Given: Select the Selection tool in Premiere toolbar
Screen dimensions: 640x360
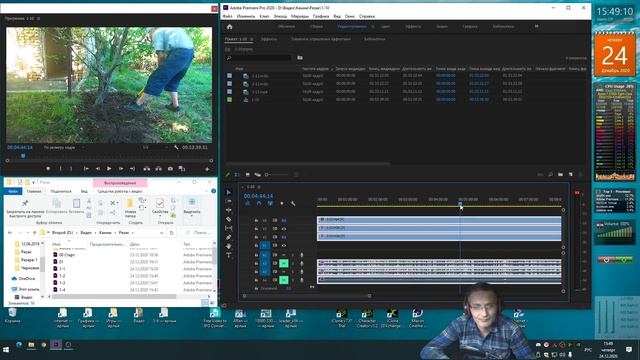Looking at the screenshot, I should [x=229, y=192].
